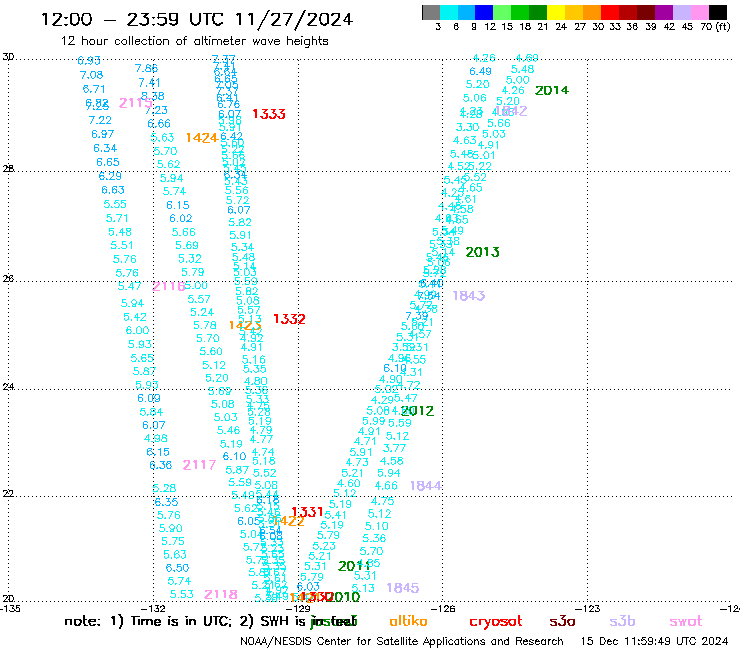Click the chart title showing 11/27/2024 date range
This screenshot has width=740, height=650.
tap(197, 19)
